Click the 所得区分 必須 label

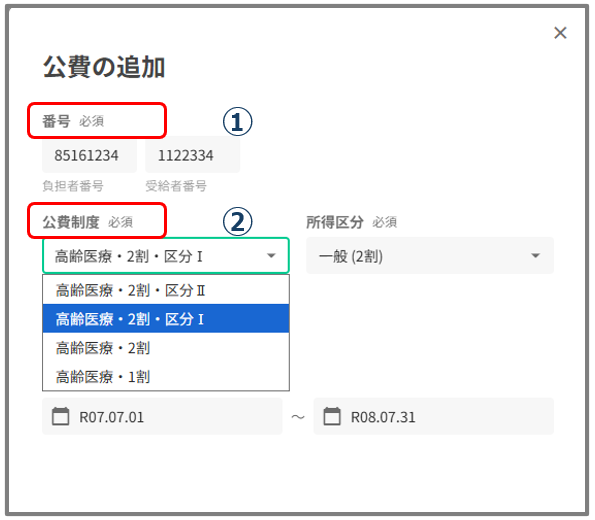351,222
